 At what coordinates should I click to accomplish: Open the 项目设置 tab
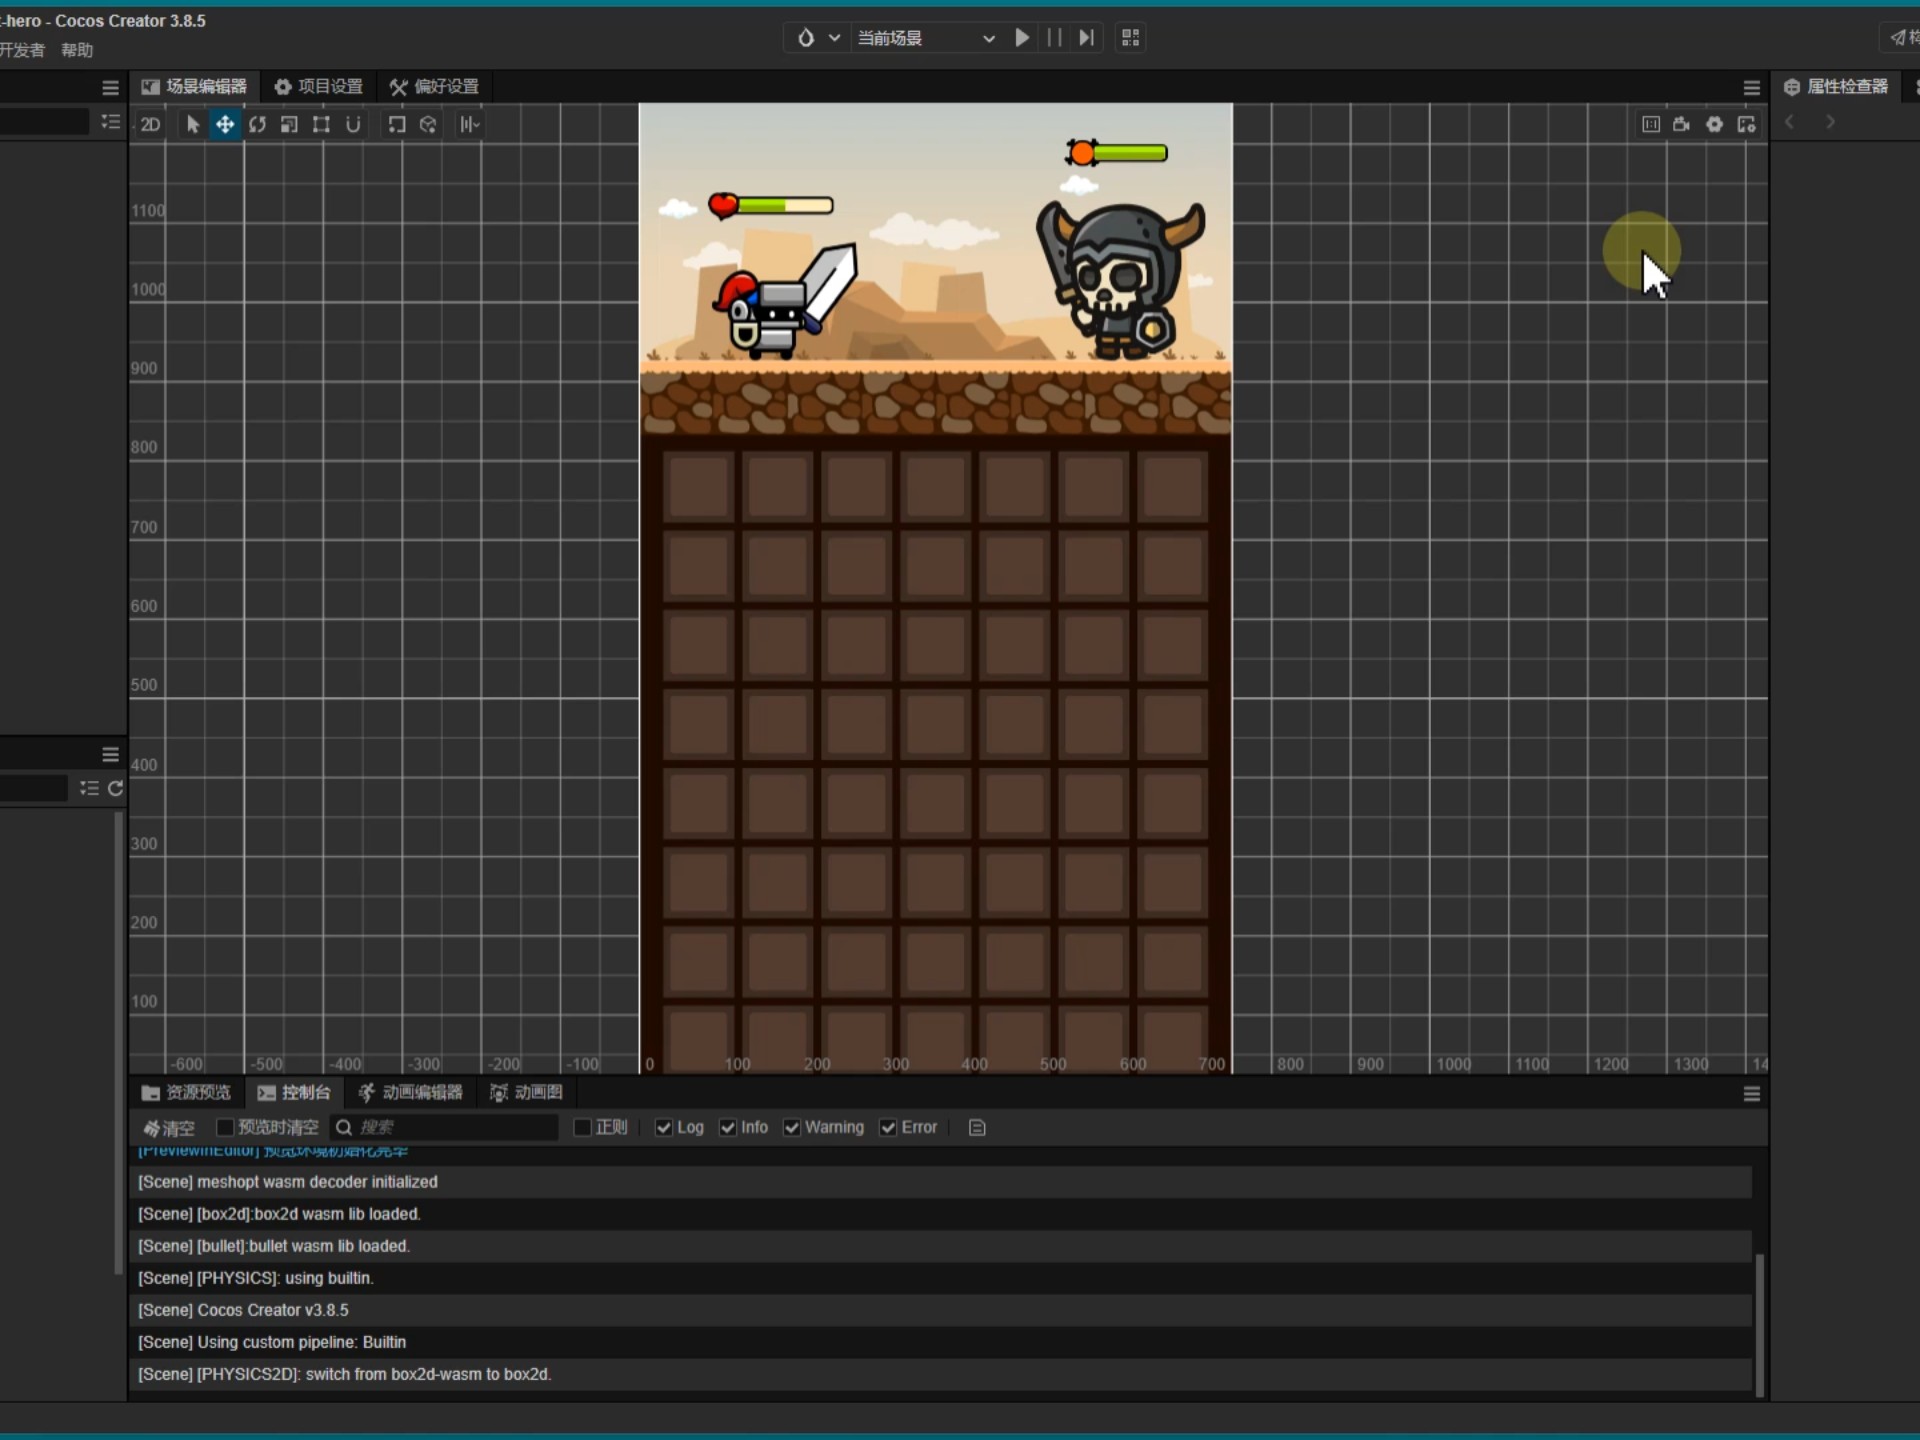pos(319,87)
